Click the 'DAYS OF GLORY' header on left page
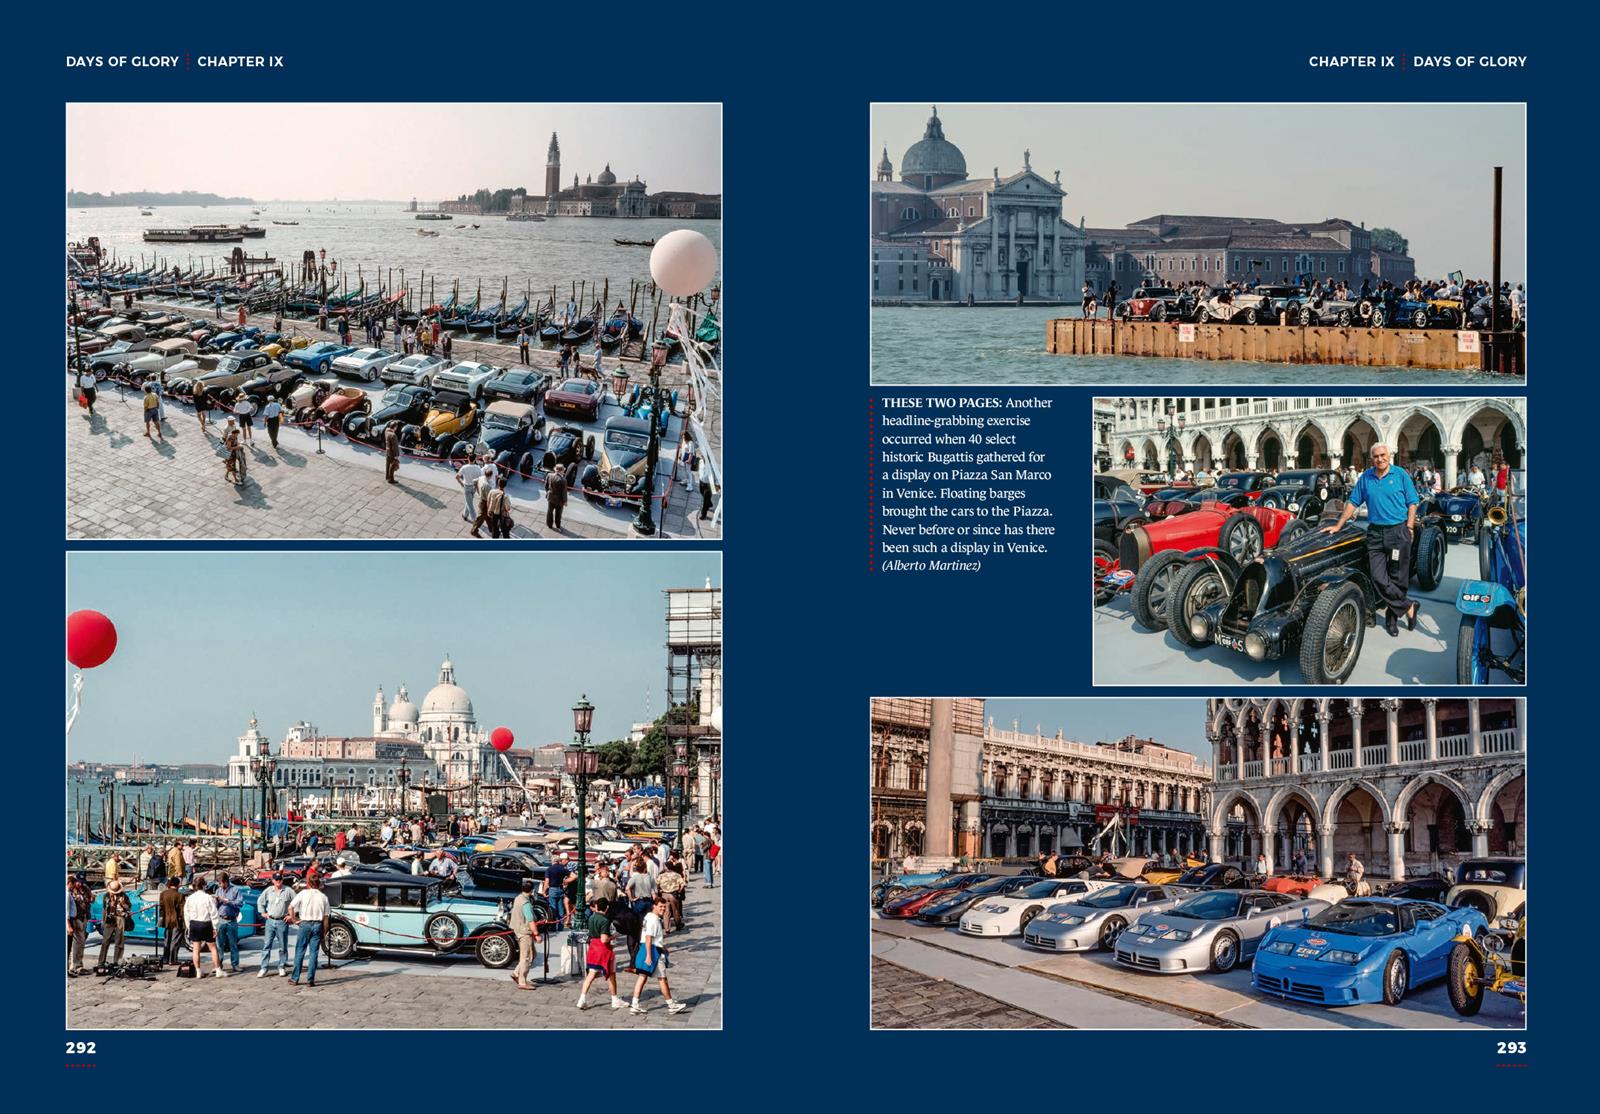The height and width of the screenshot is (1114, 1600). [122, 61]
